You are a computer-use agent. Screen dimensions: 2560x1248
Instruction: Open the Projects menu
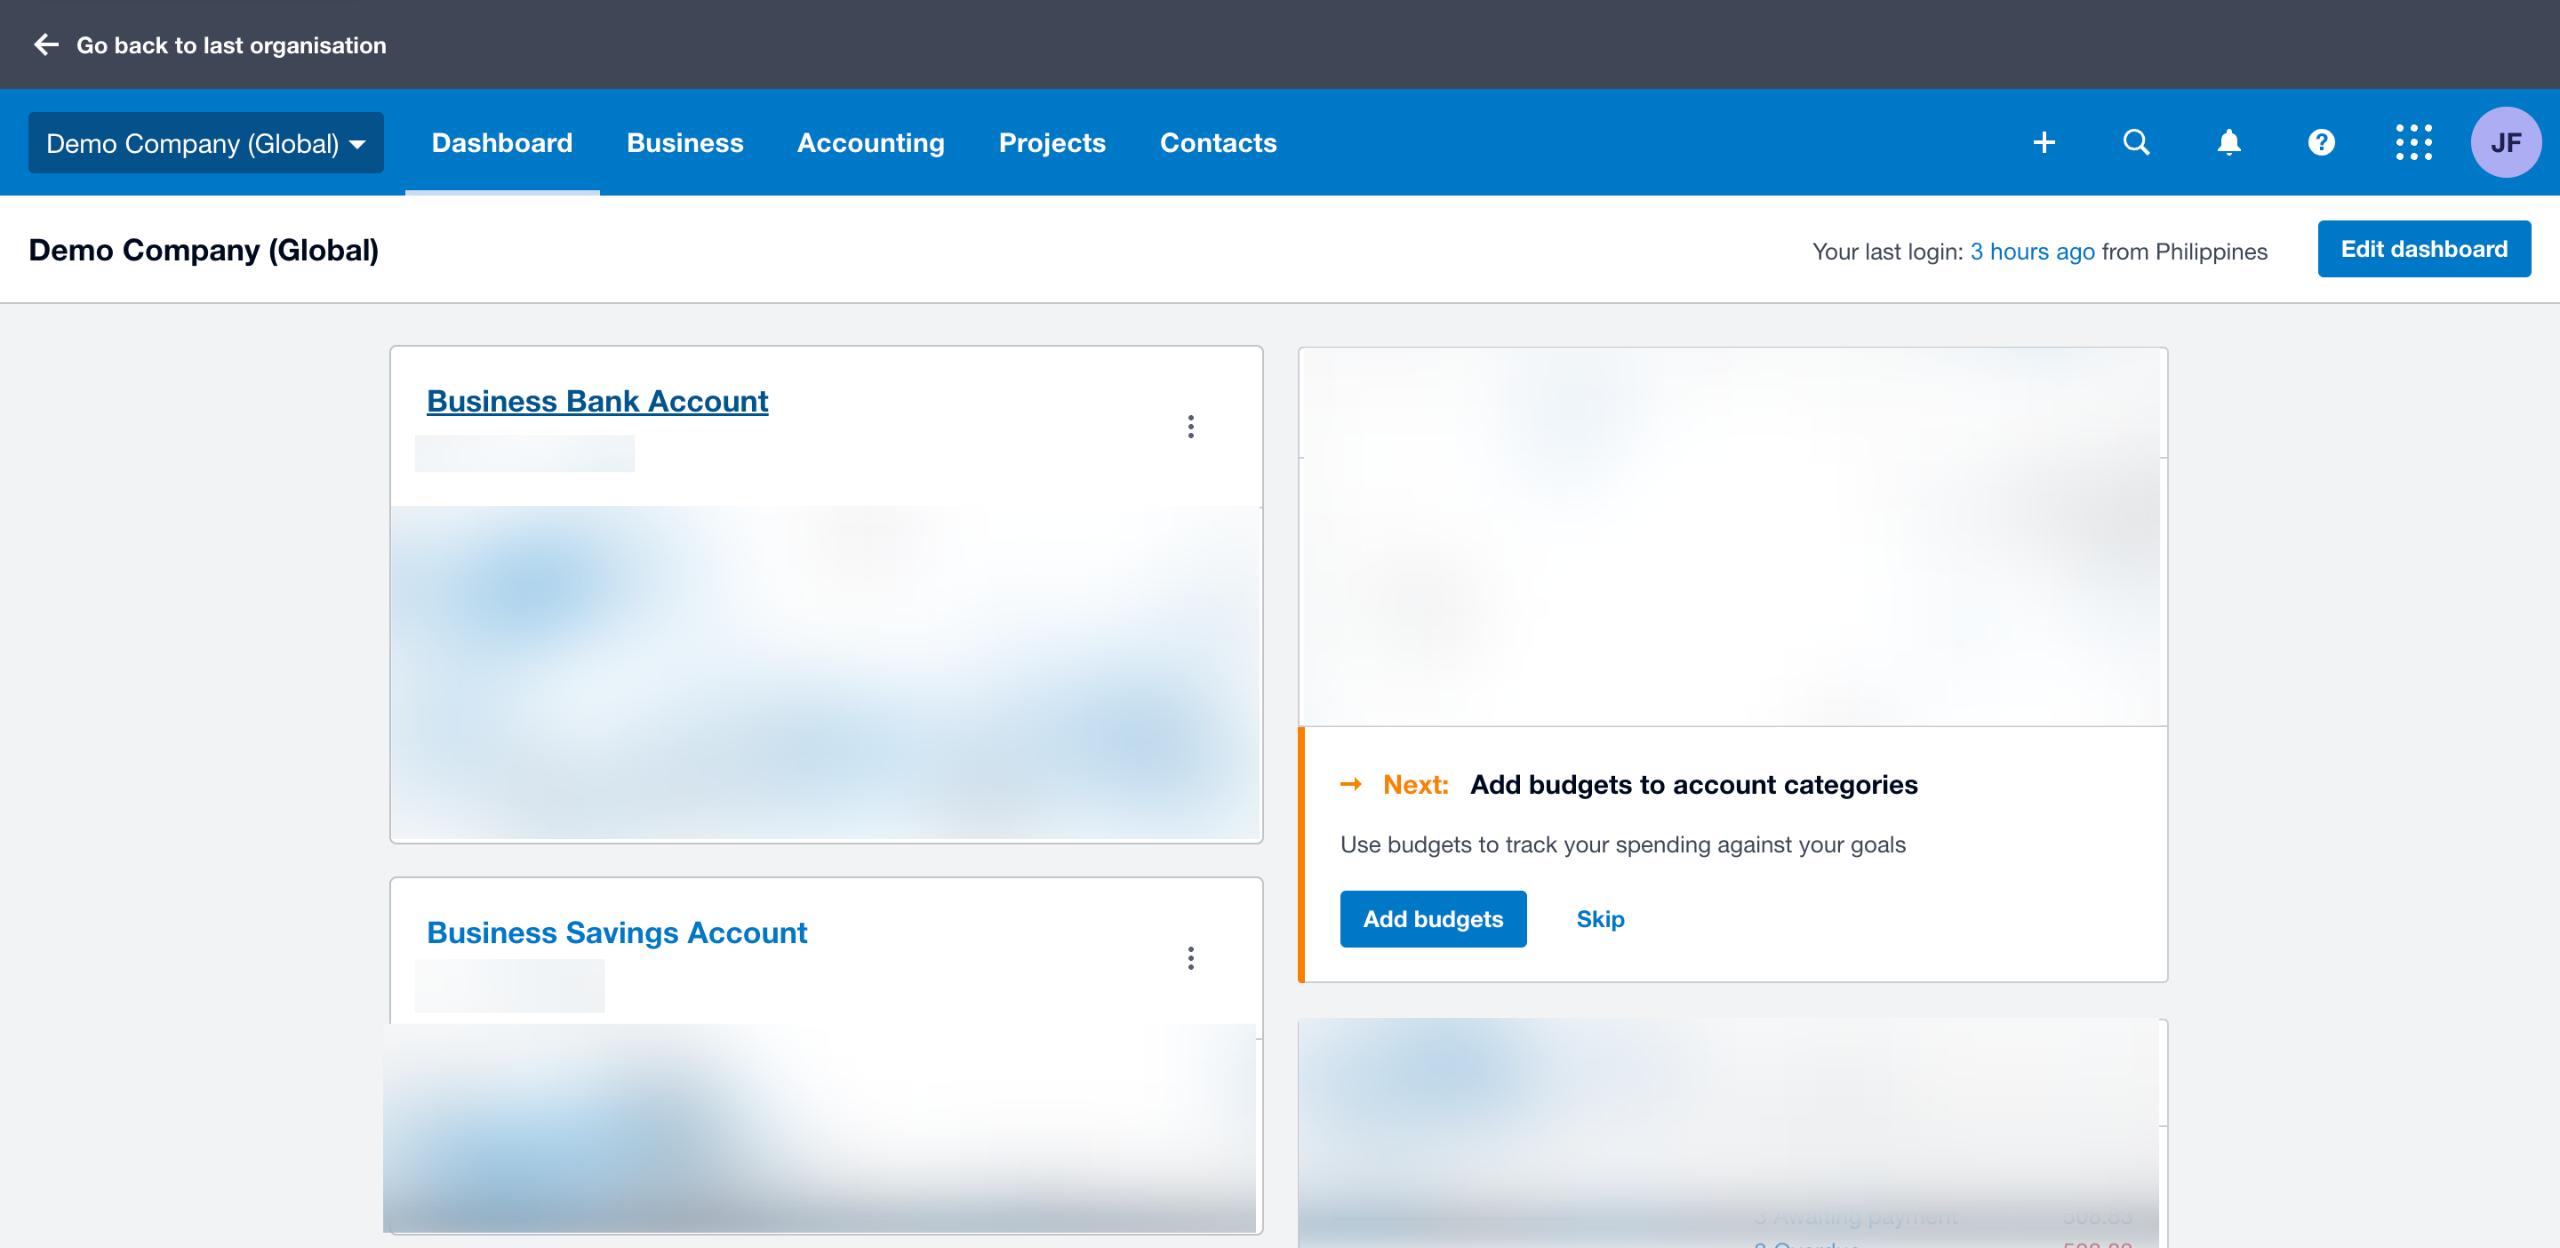[x=1052, y=143]
